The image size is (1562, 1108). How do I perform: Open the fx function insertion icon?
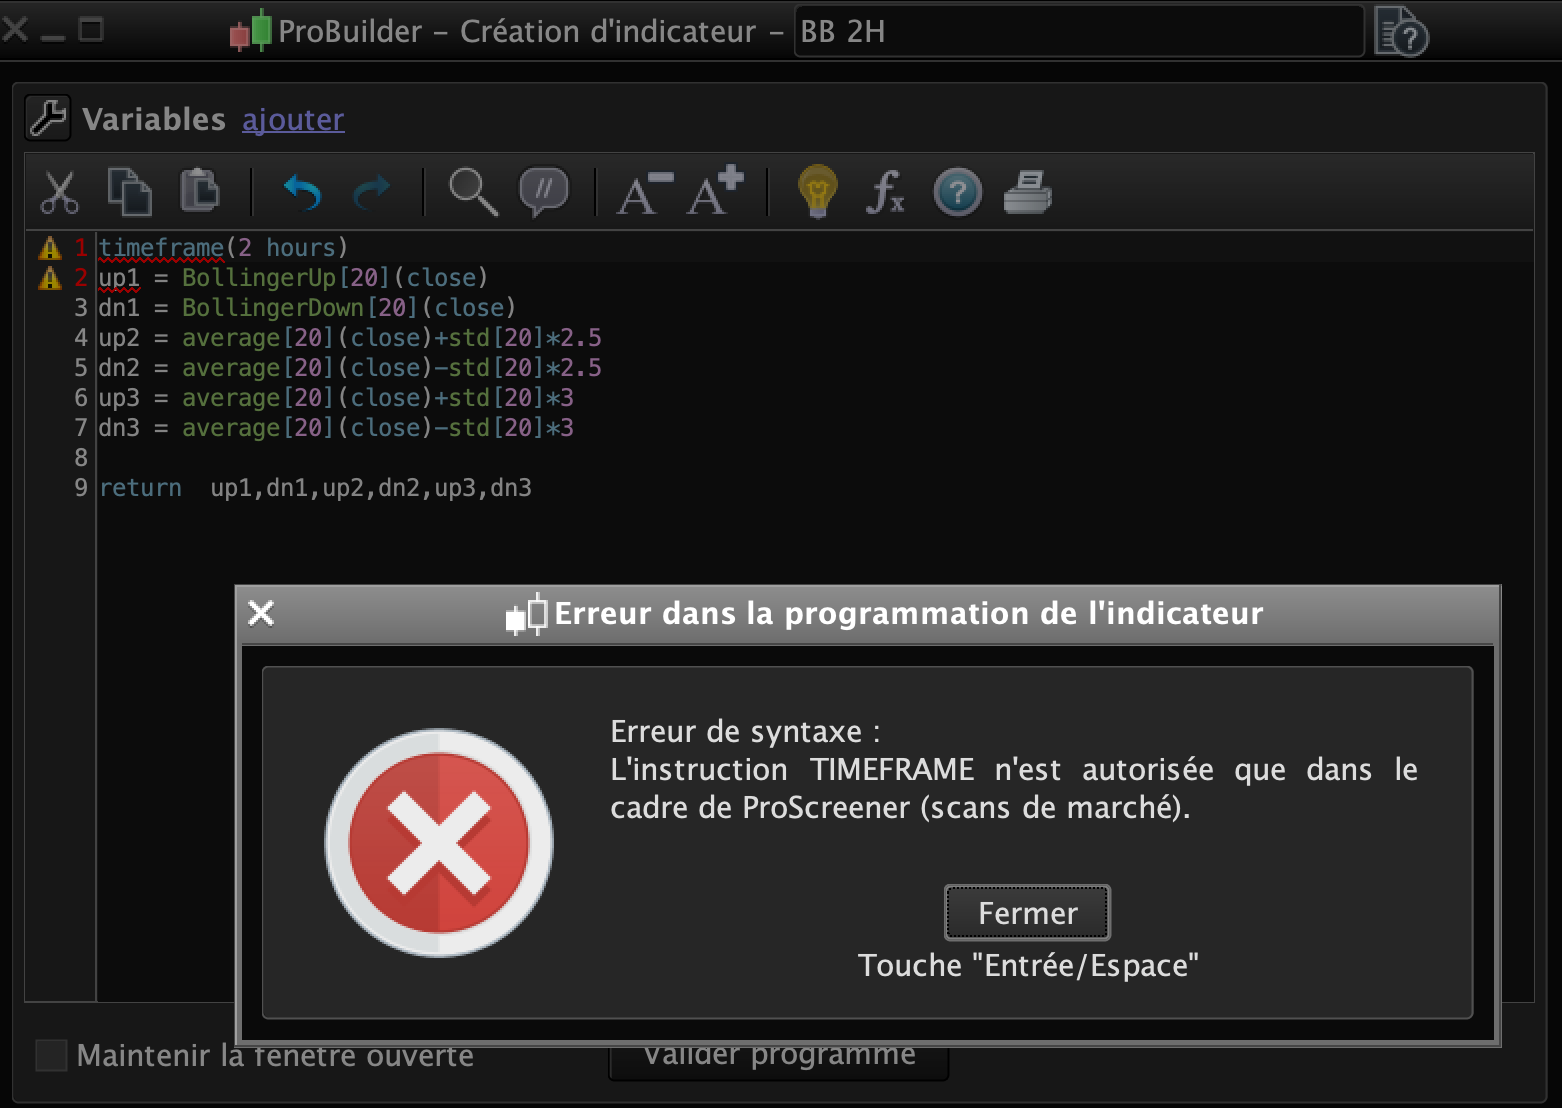pos(886,192)
